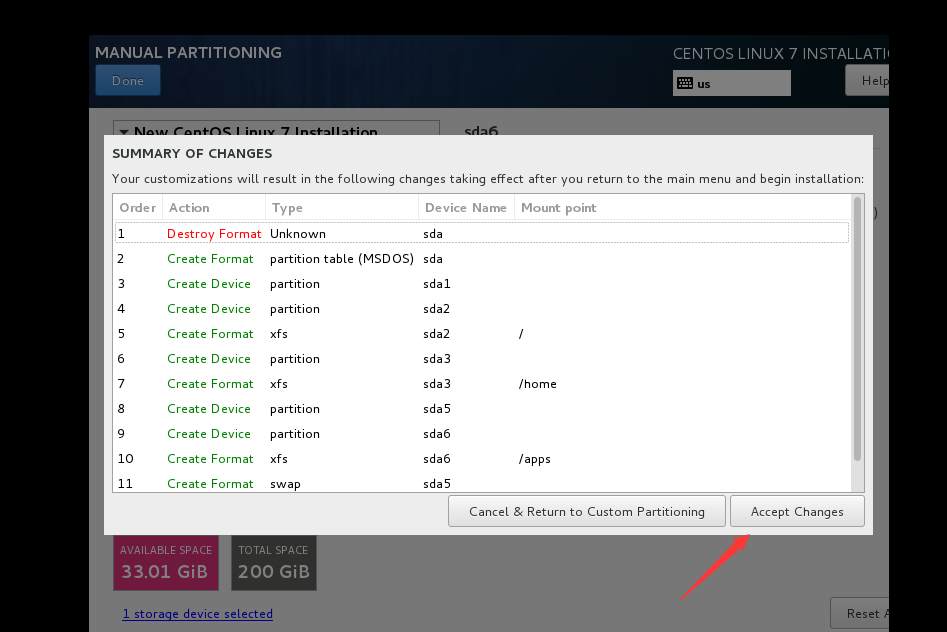Click the keyboard icon beside us
The image size is (947, 632).
(685, 83)
